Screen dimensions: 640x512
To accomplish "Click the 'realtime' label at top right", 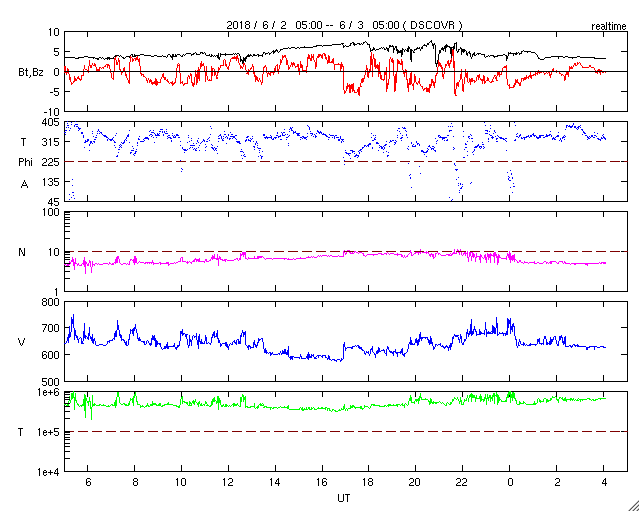I will (609, 27).
